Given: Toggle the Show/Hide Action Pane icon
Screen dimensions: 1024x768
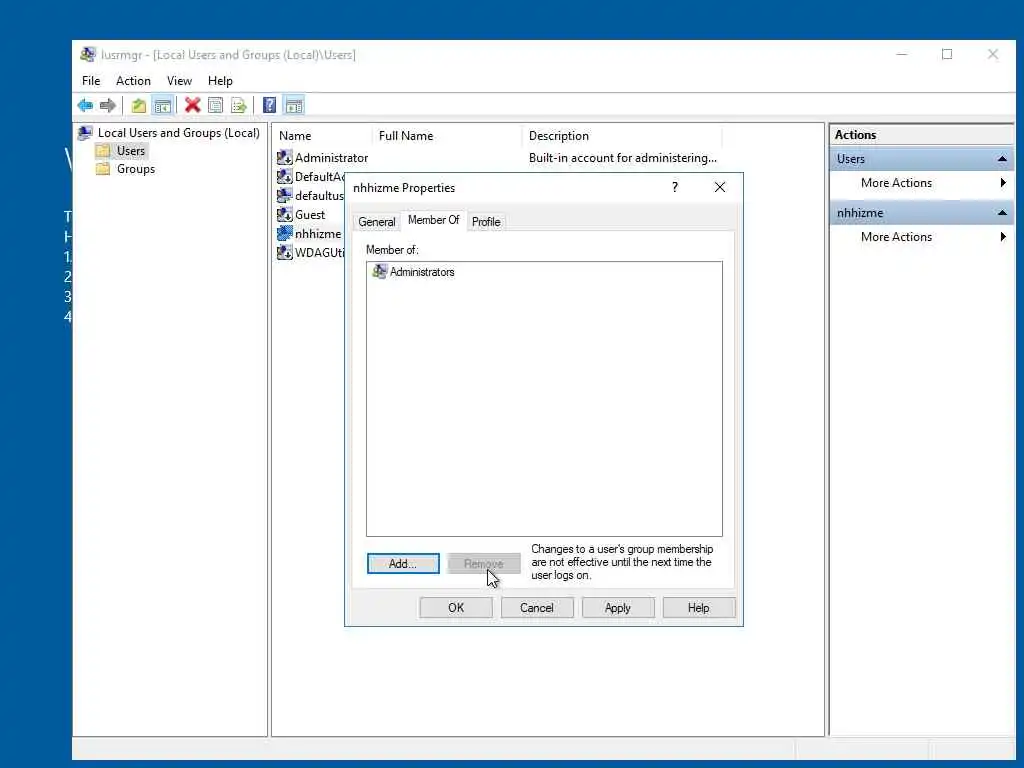Looking at the screenshot, I should click(295, 105).
